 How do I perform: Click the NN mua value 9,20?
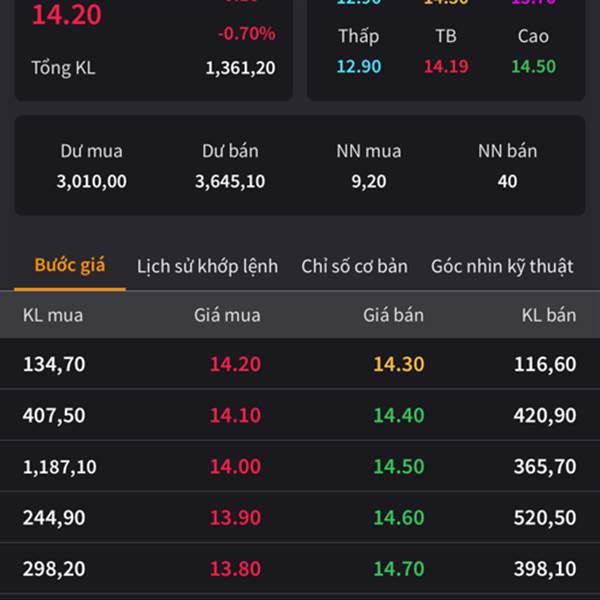coord(369,181)
